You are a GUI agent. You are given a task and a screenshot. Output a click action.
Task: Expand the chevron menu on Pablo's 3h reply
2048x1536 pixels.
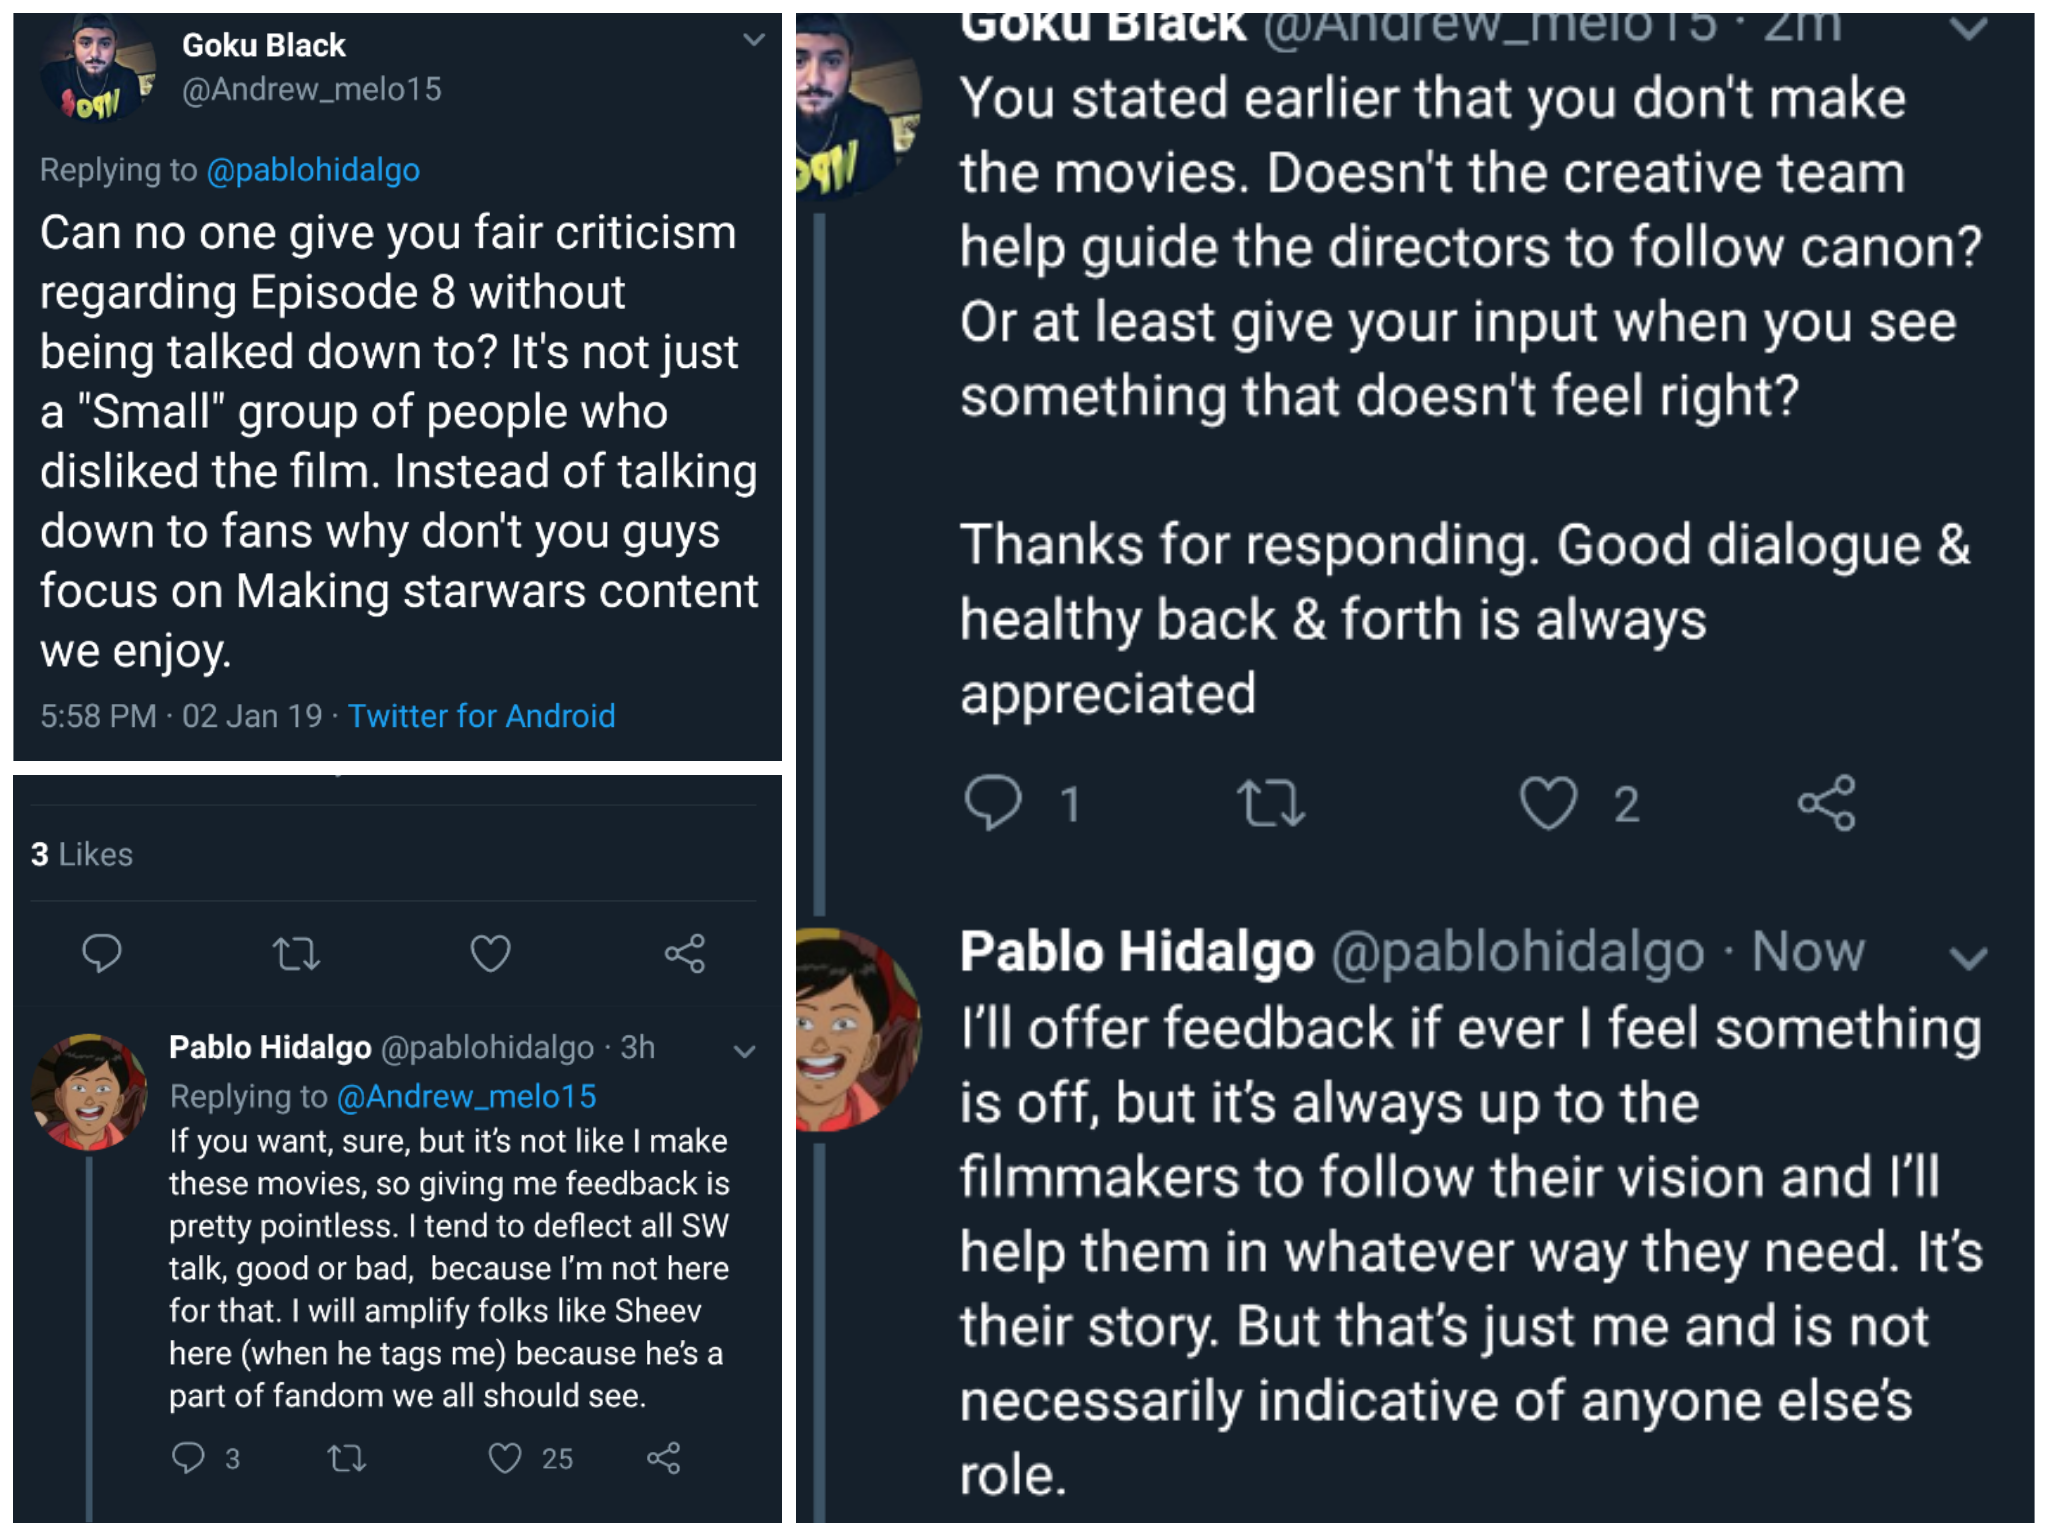click(744, 1051)
